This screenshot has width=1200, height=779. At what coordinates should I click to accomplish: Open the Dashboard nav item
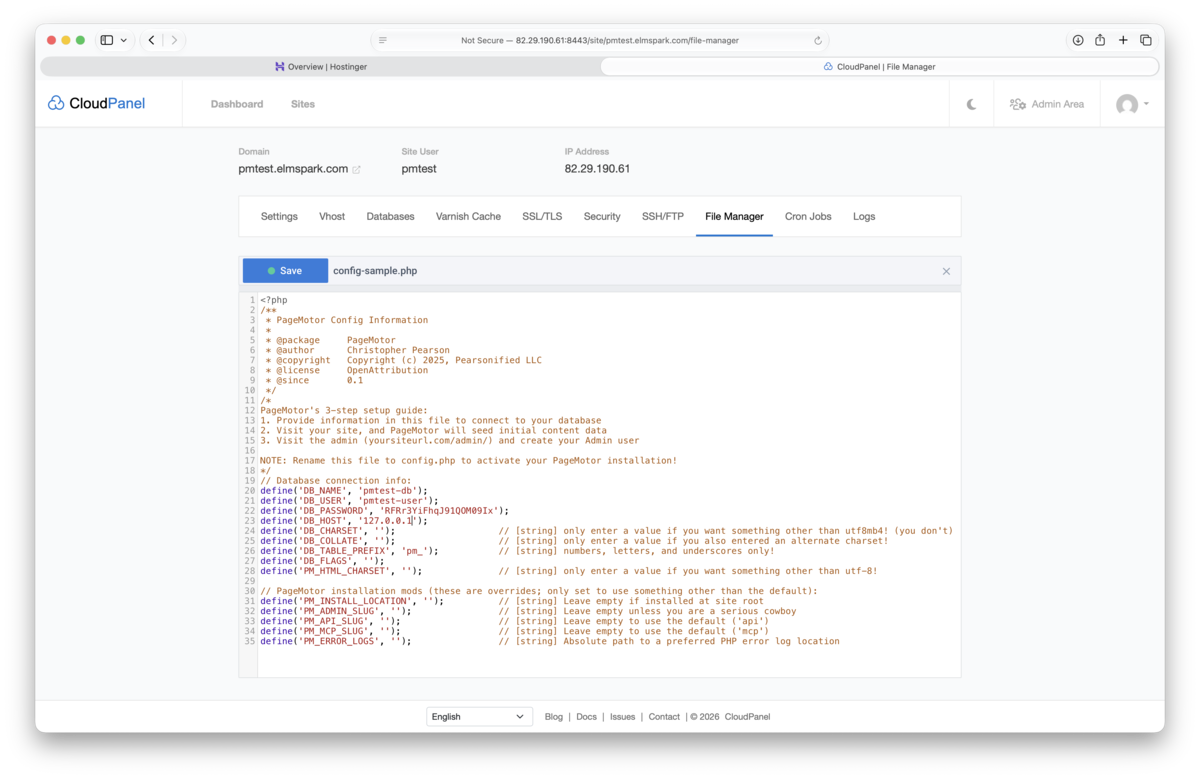(x=237, y=104)
